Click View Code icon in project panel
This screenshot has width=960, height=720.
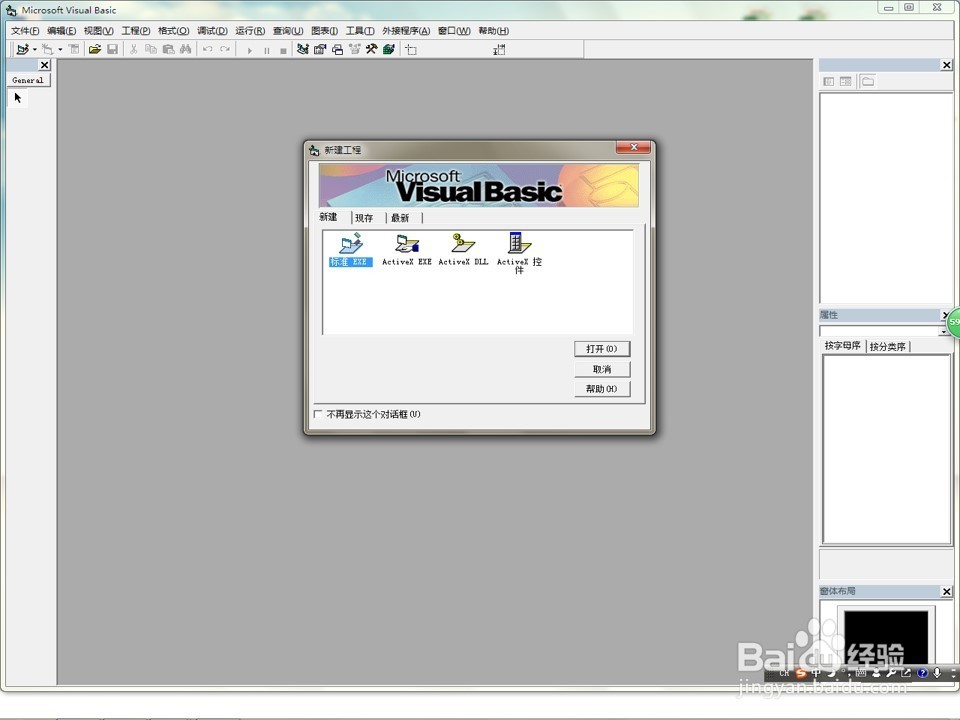pyautogui.click(x=829, y=81)
